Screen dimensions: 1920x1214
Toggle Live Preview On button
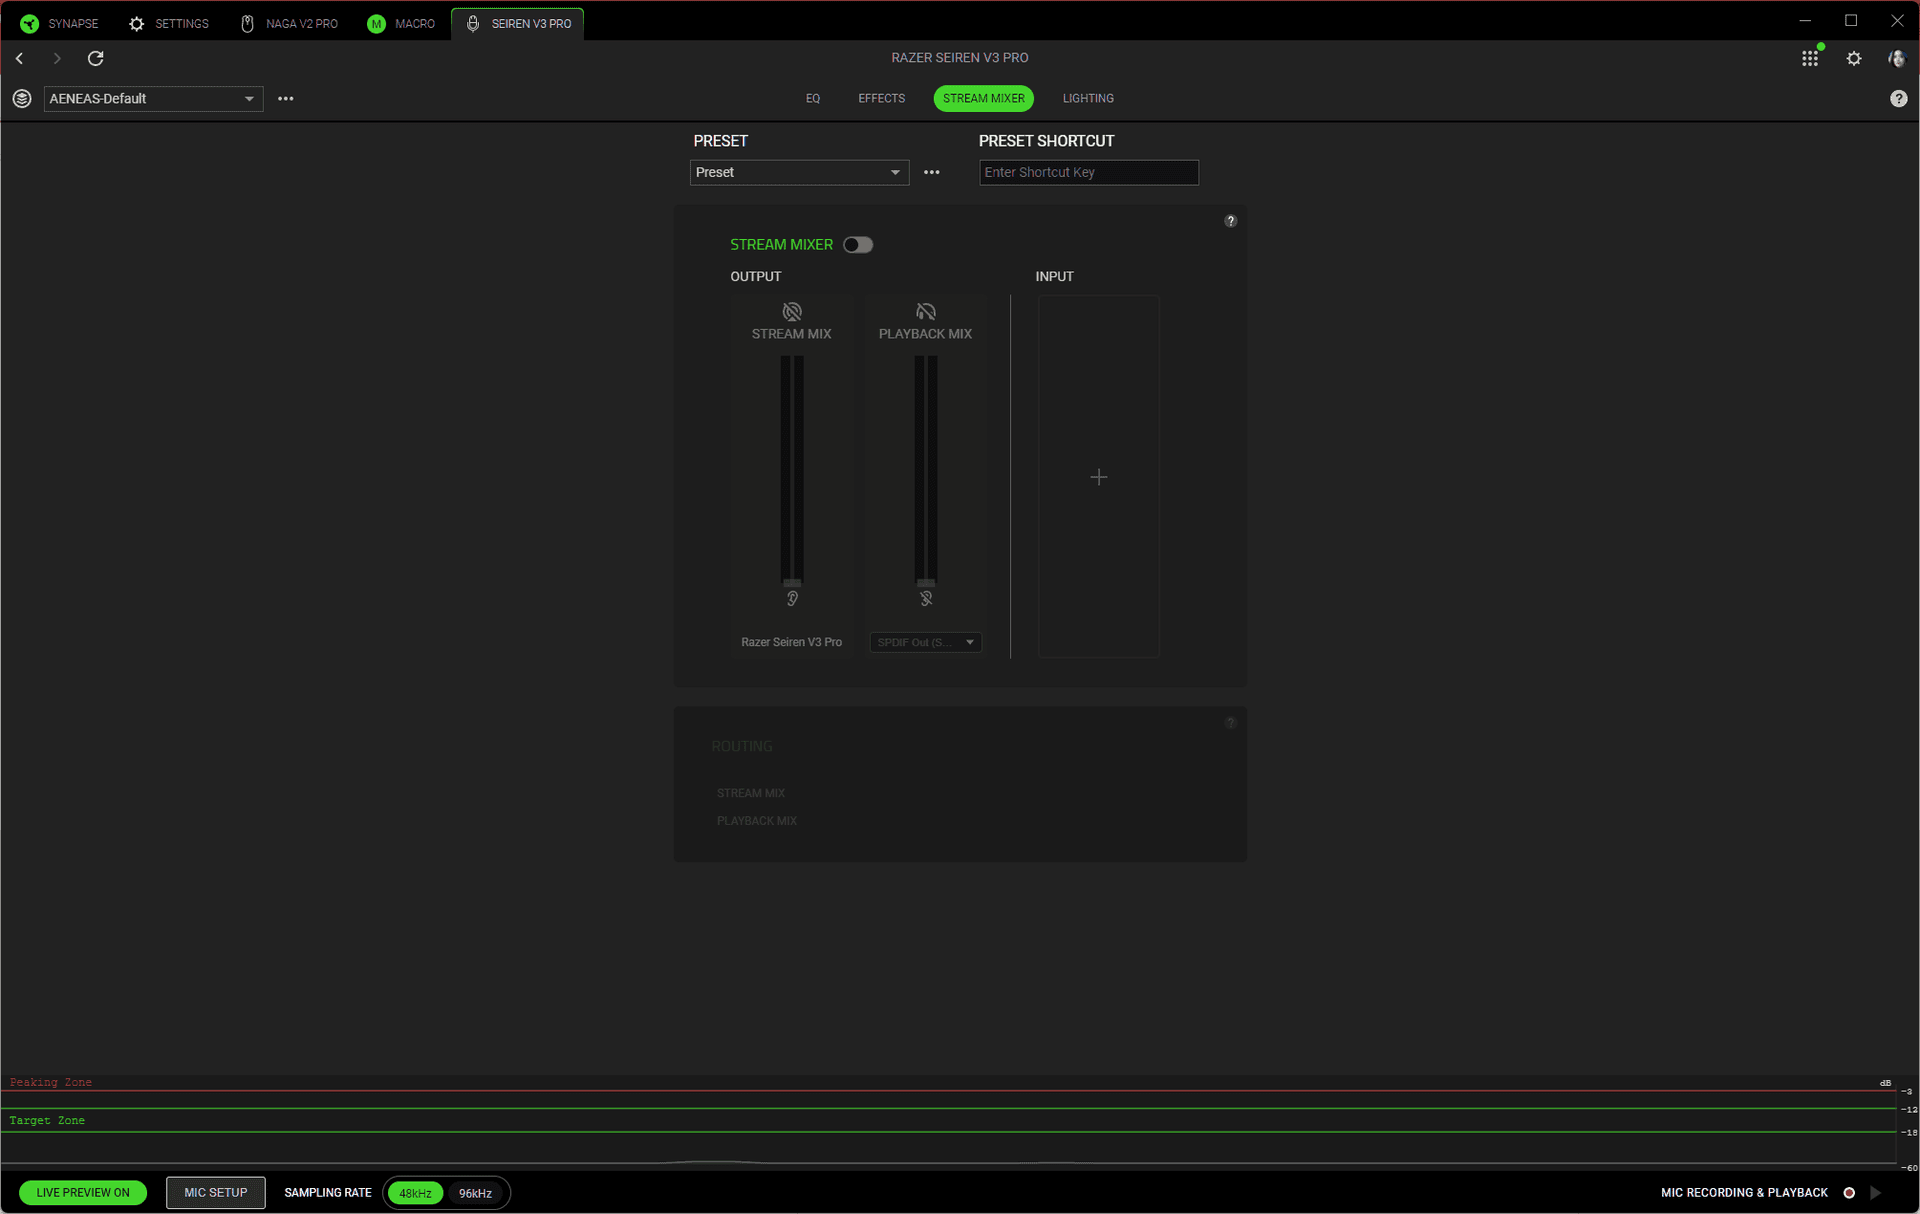[x=83, y=1192]
